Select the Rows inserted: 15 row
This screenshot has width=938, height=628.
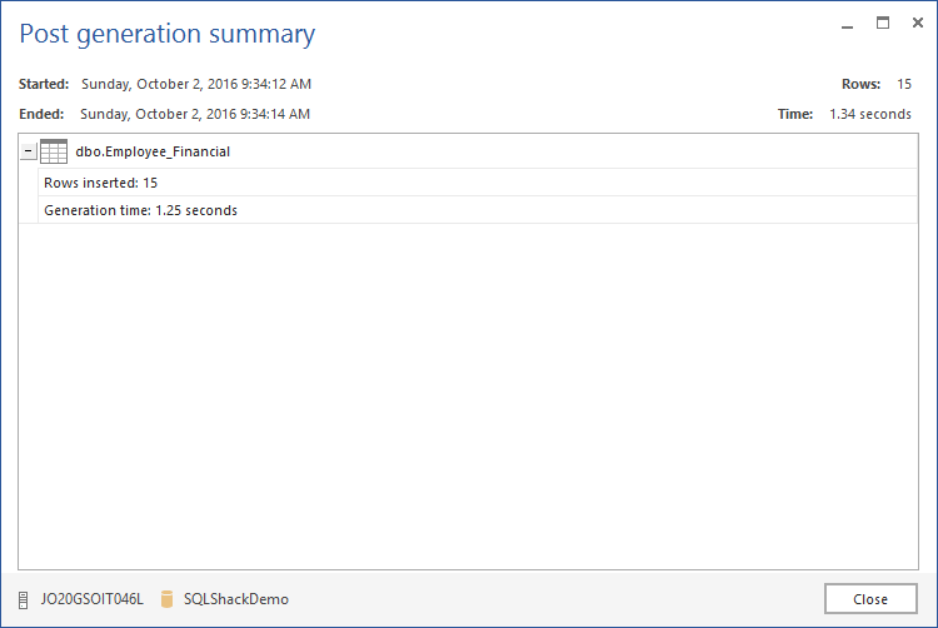[101, 183]
